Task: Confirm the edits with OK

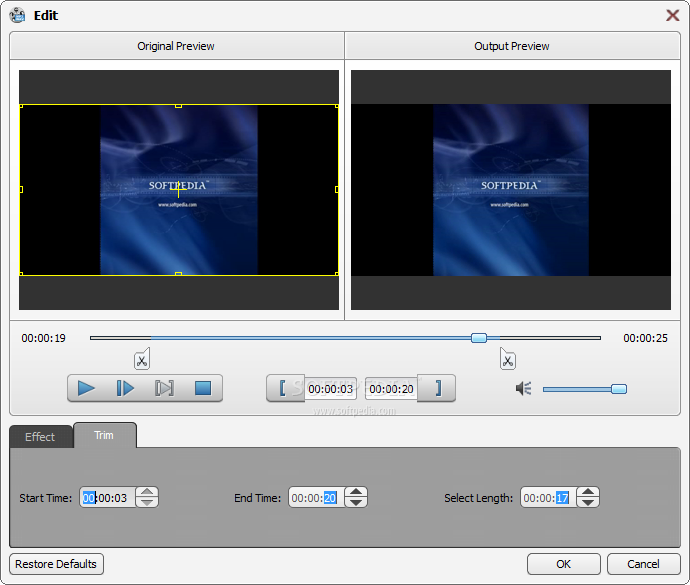Action: point(564,564)
